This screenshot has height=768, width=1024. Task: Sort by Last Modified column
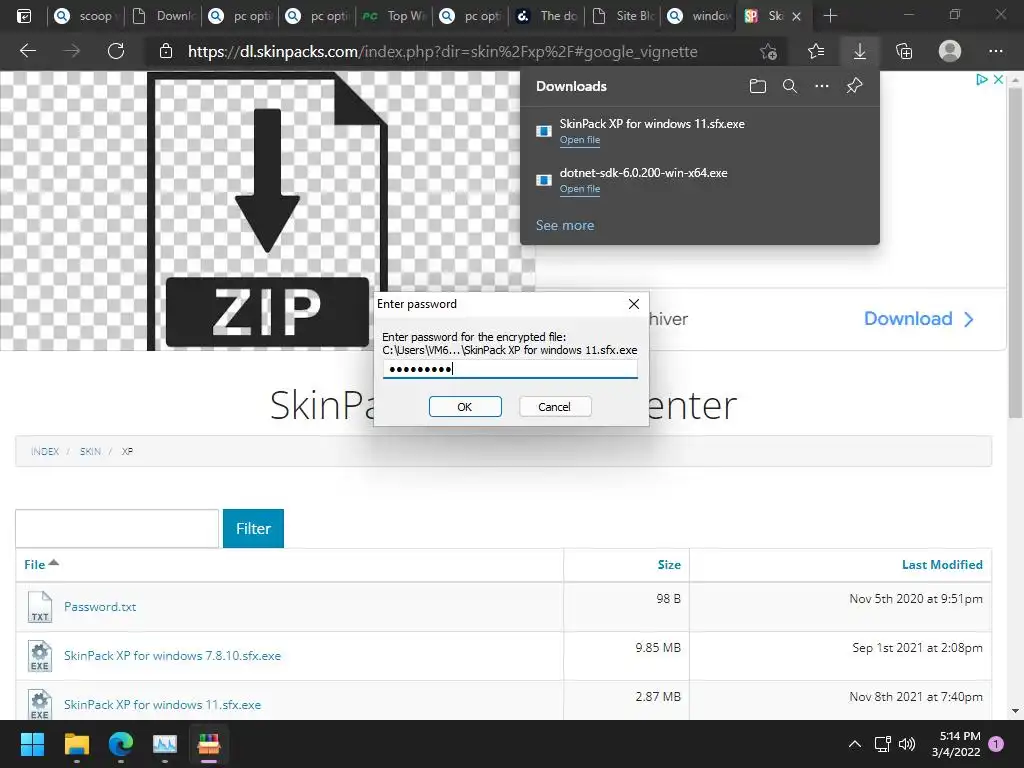942,565
